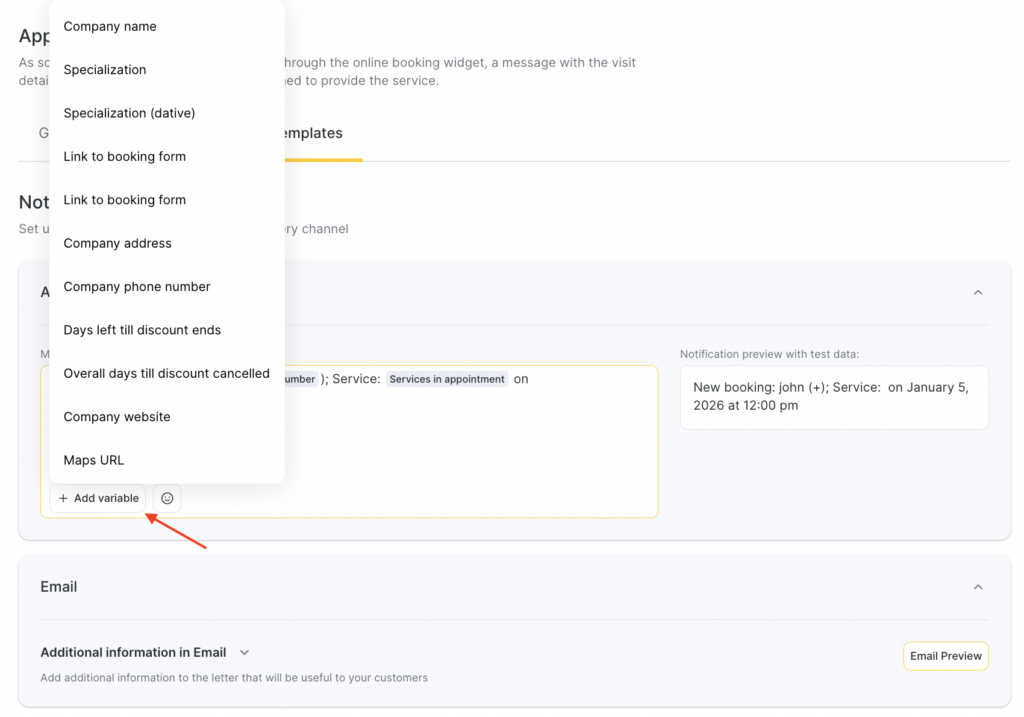This screenshot has height=717, width=1024.
Task: Insert the Company phone number variable
Action: [x=137, y=287]
